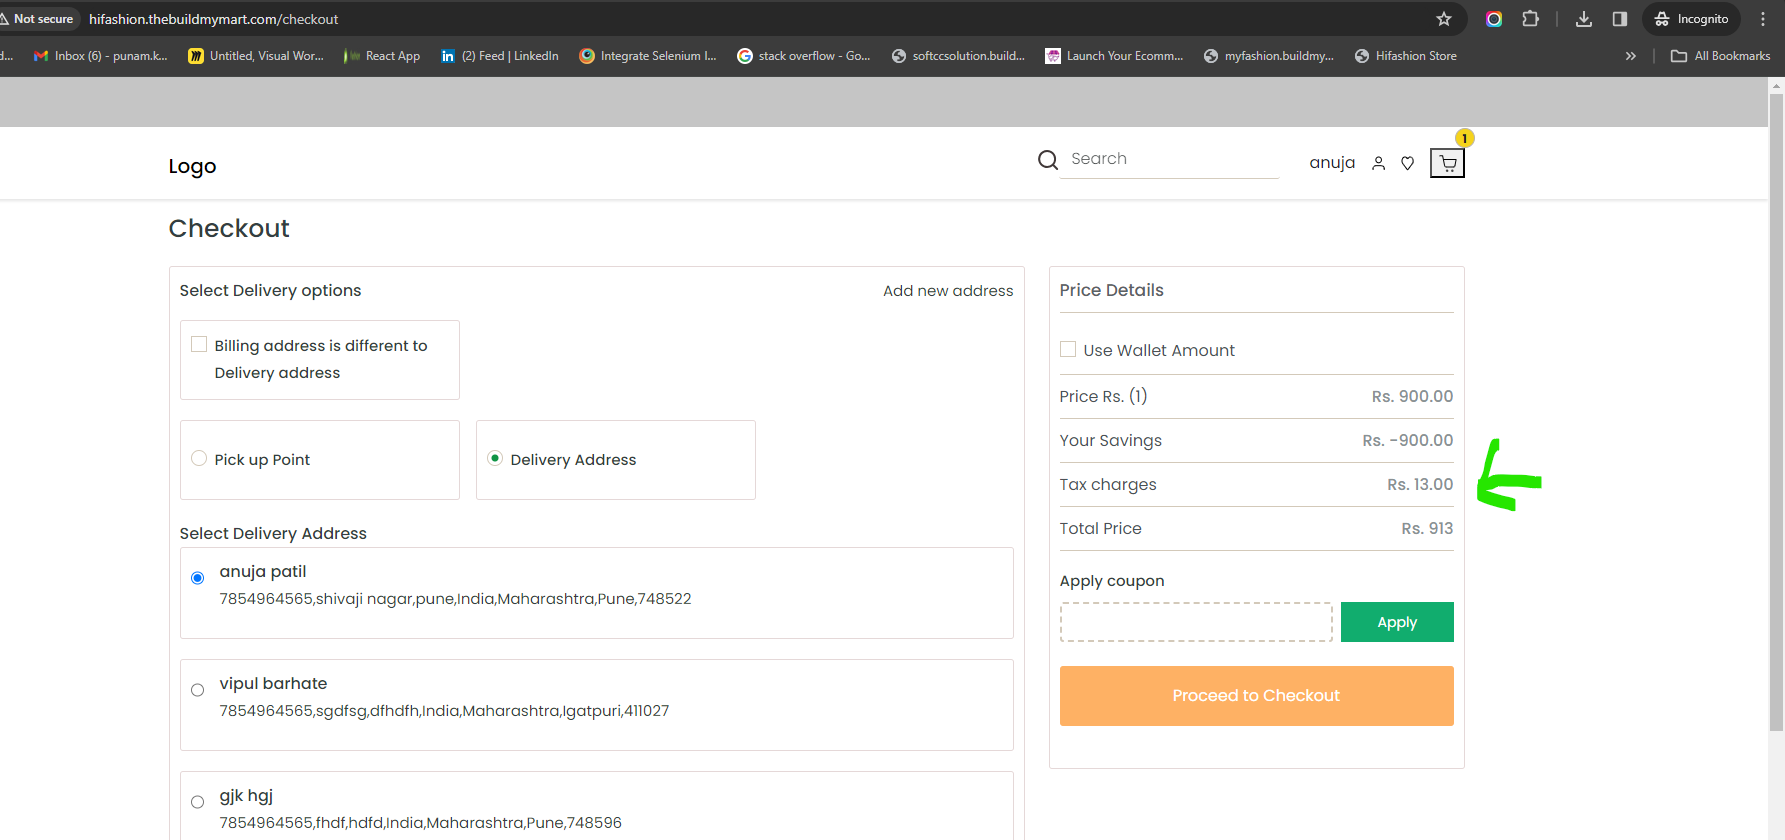The image size is (1785, 840).
Task: Click Your Savings Rs. -900.00 value
Action: (x=1408, y=441)
